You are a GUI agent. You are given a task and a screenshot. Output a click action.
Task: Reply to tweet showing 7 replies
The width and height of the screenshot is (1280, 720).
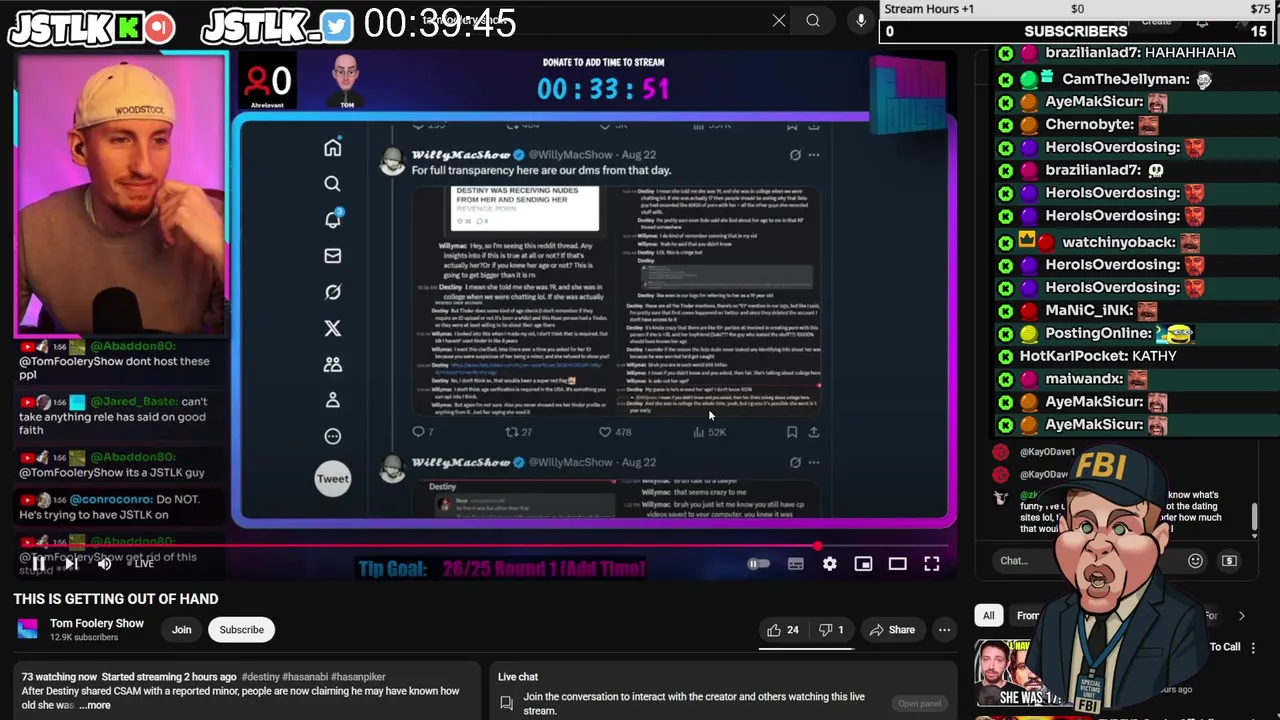tap(422, 432)
